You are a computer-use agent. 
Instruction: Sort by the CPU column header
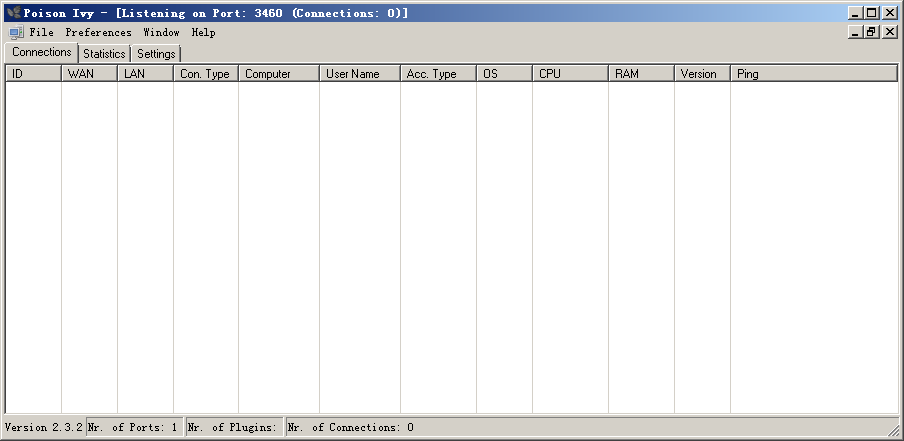570,74
